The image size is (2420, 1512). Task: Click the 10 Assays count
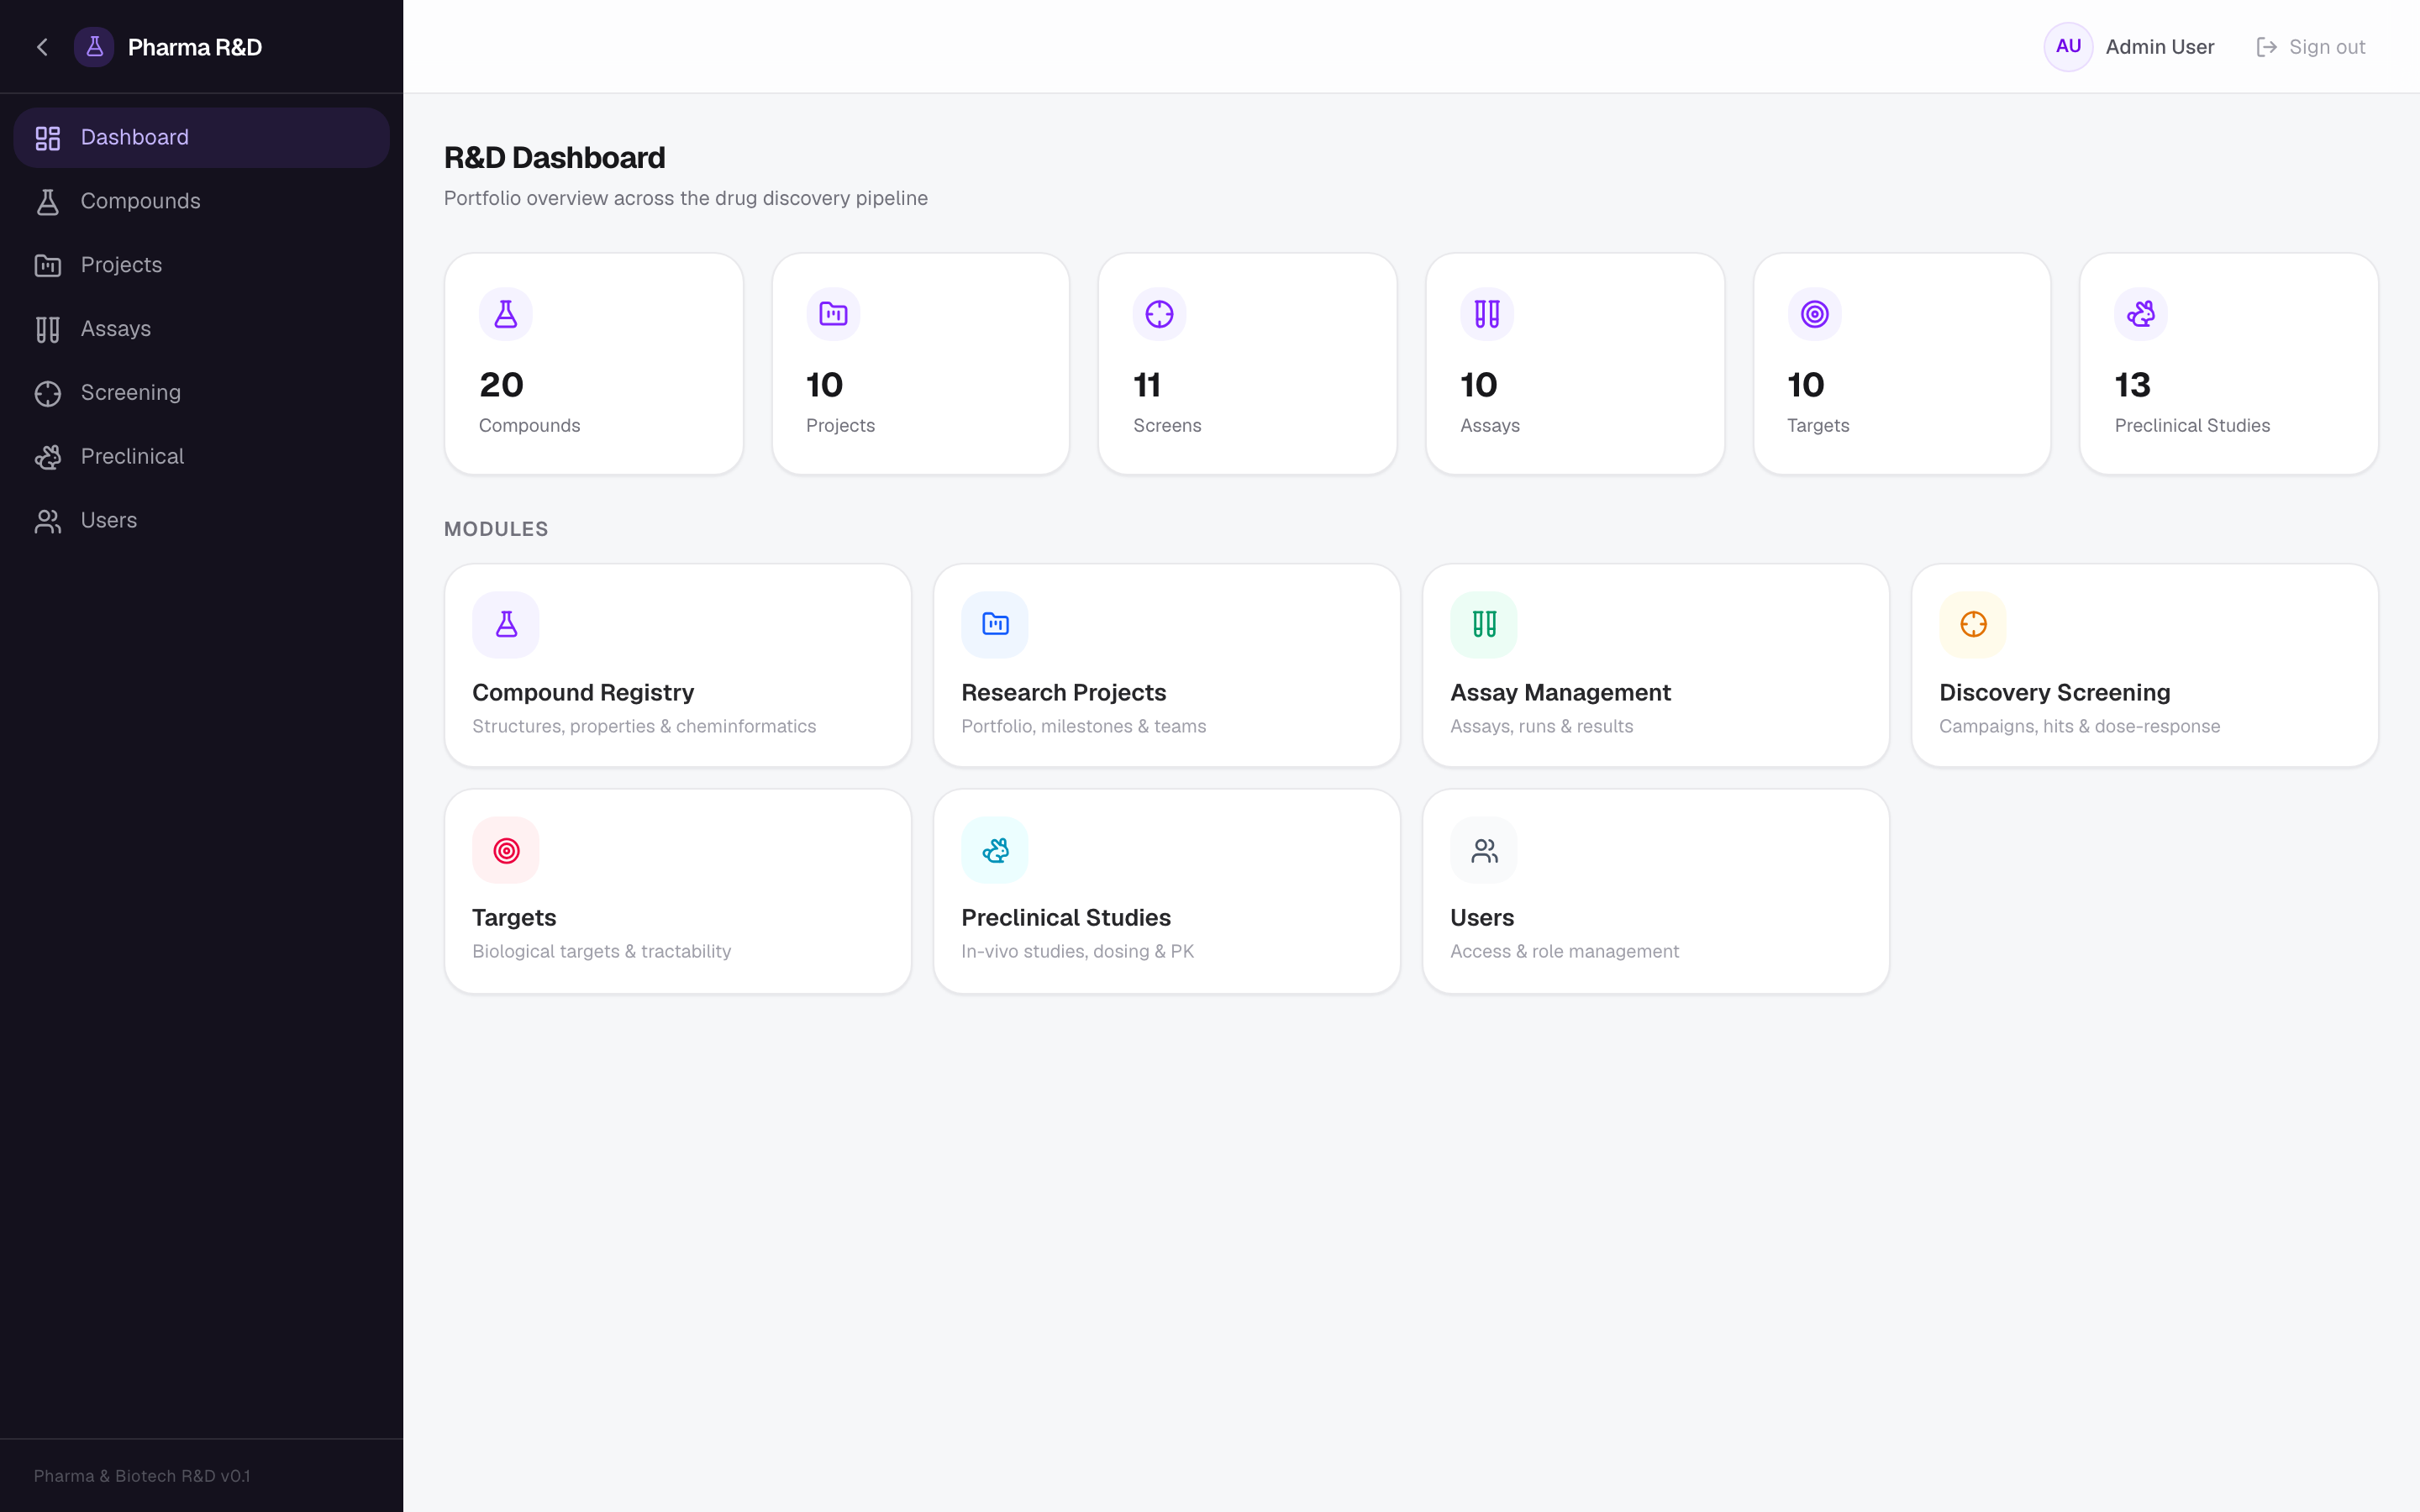[1479, 385]
